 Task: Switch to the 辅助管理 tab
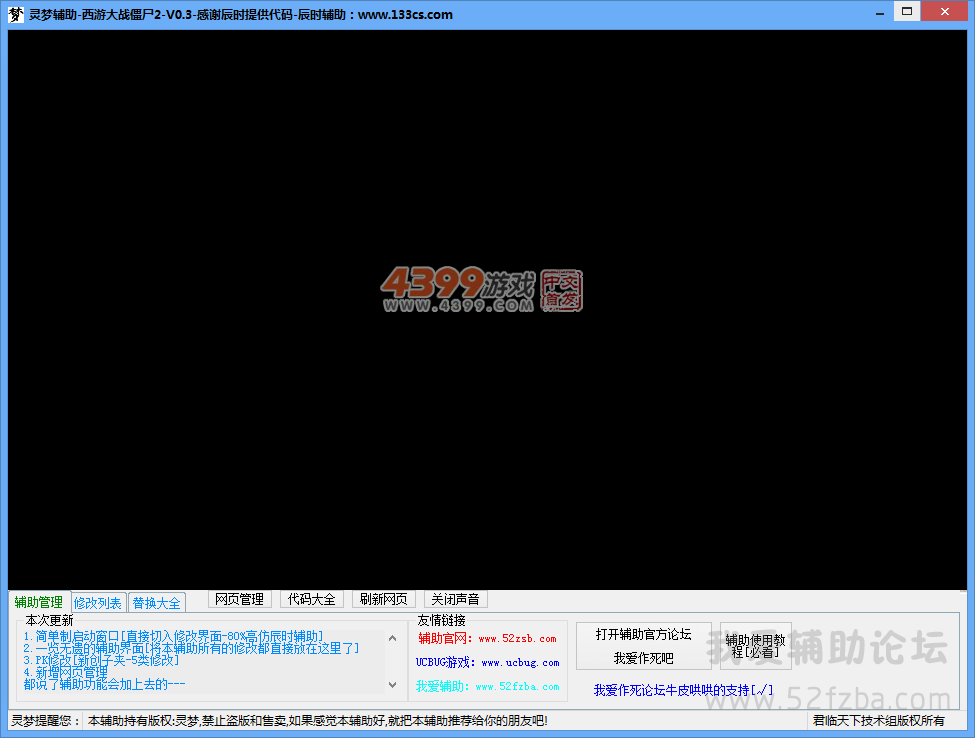[x=39, y=602]
